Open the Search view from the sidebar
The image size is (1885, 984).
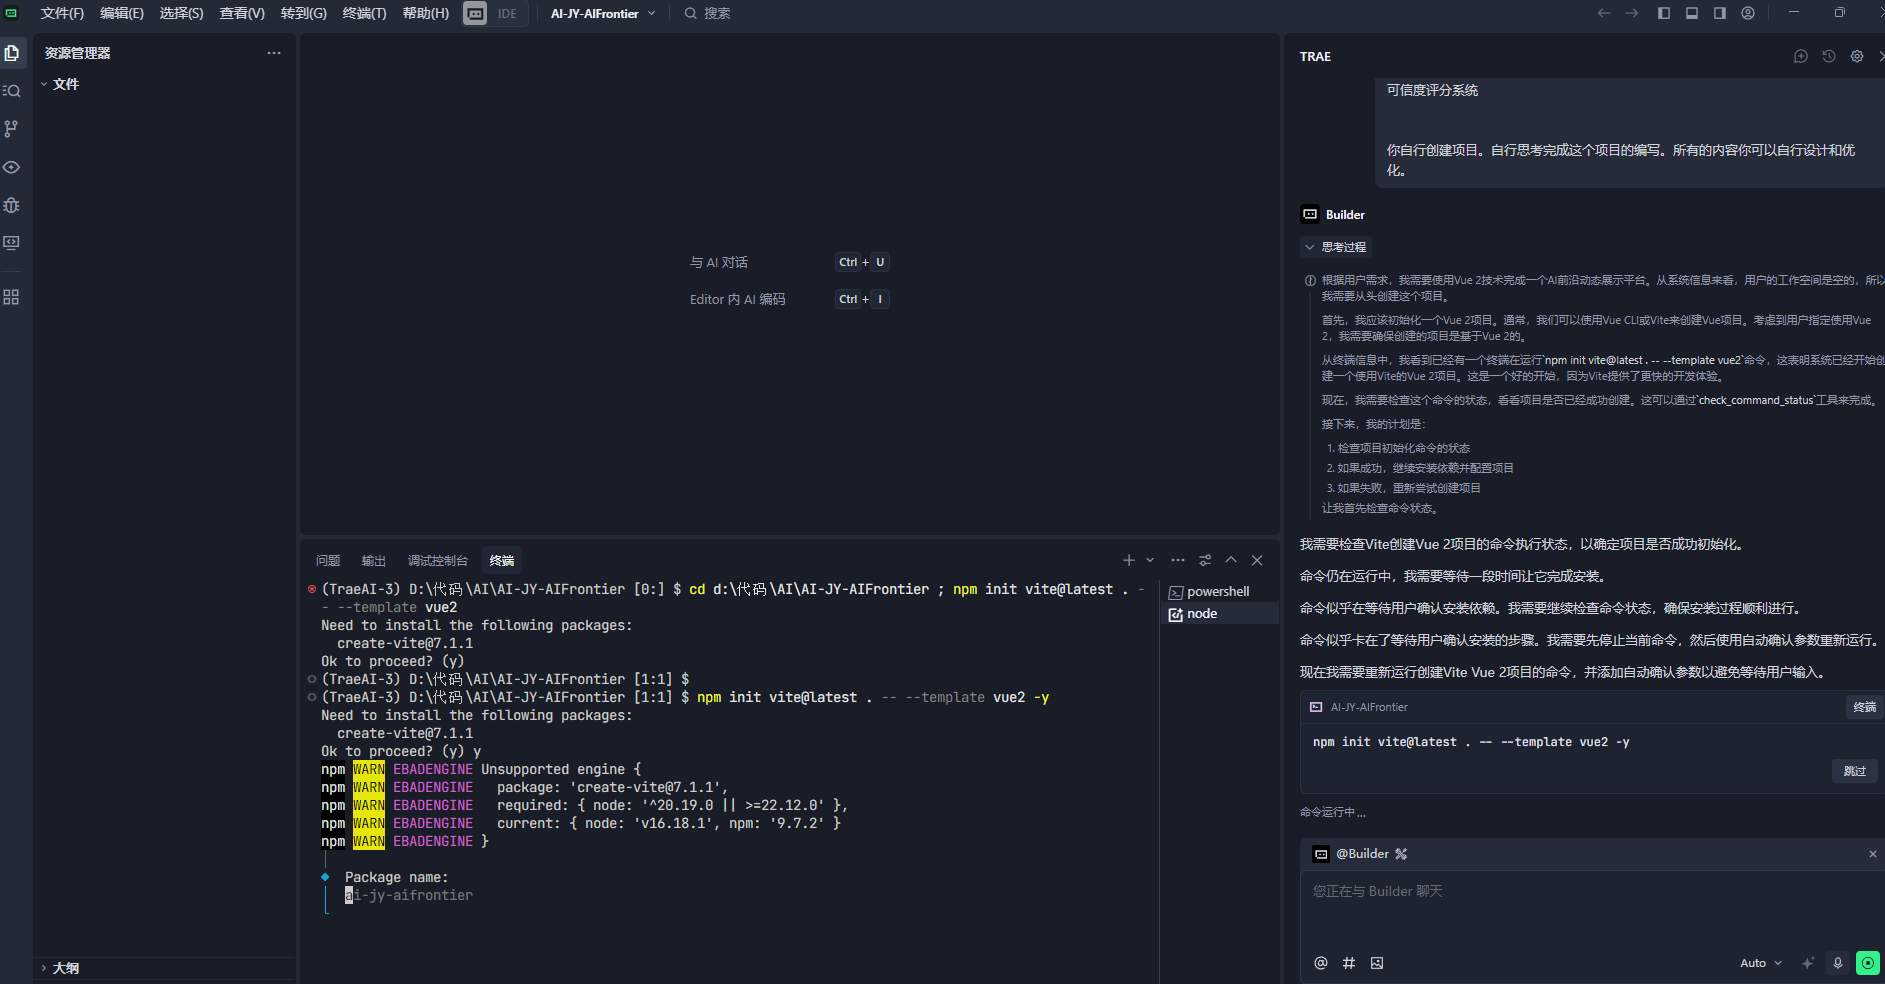coord(13,90)
